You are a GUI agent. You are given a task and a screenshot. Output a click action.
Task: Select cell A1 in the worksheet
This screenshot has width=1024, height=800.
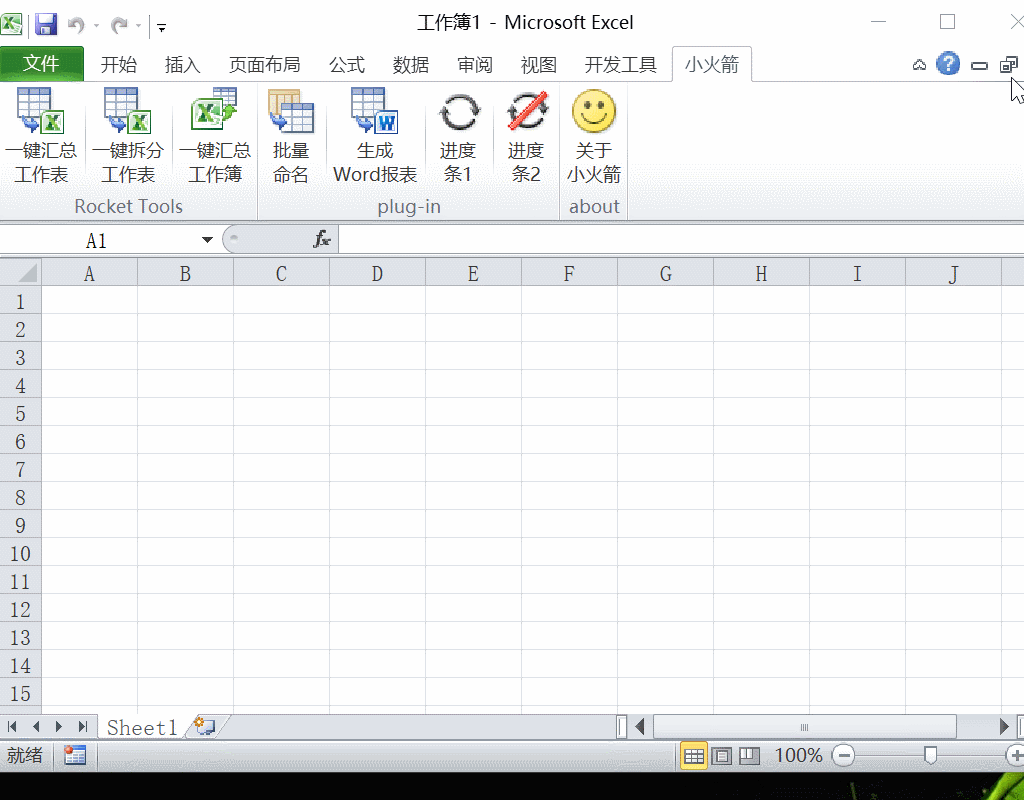[89, 300]
